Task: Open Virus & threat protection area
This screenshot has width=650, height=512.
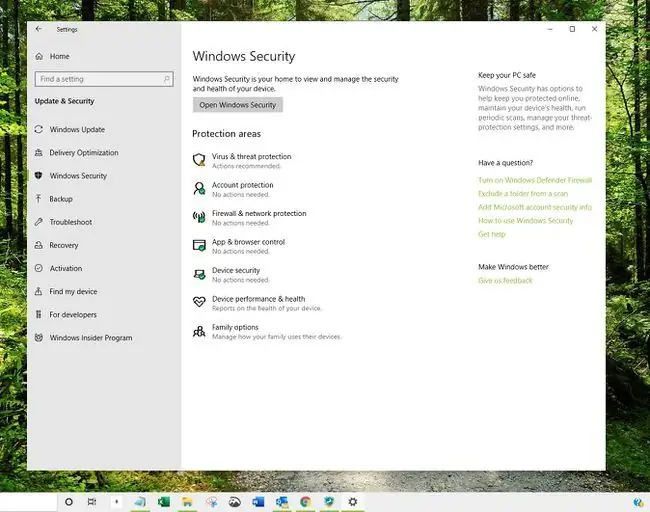Action: tap(242, 161)
